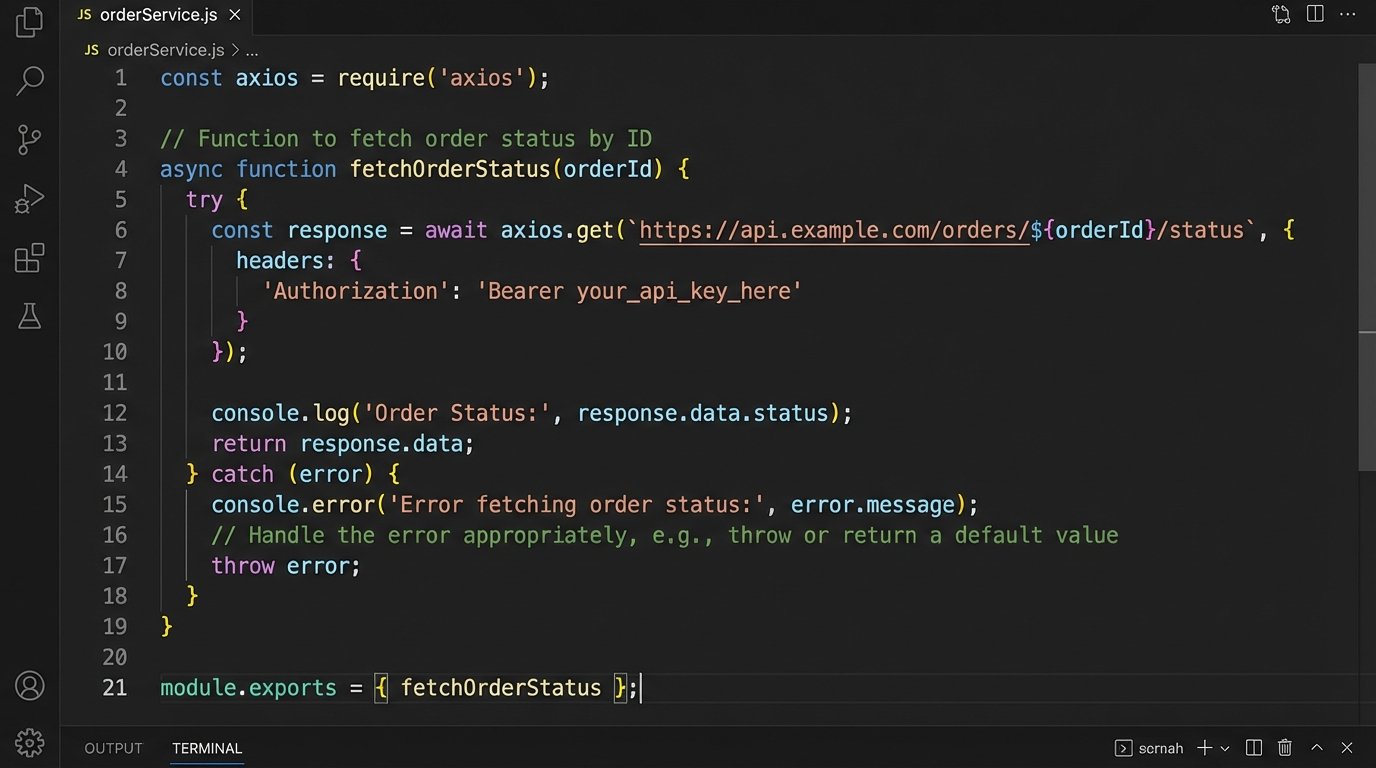Viewport: 1376px width, 768px height.
Task: Open the new terminal launch profile dropdown
Action: 1225,748
